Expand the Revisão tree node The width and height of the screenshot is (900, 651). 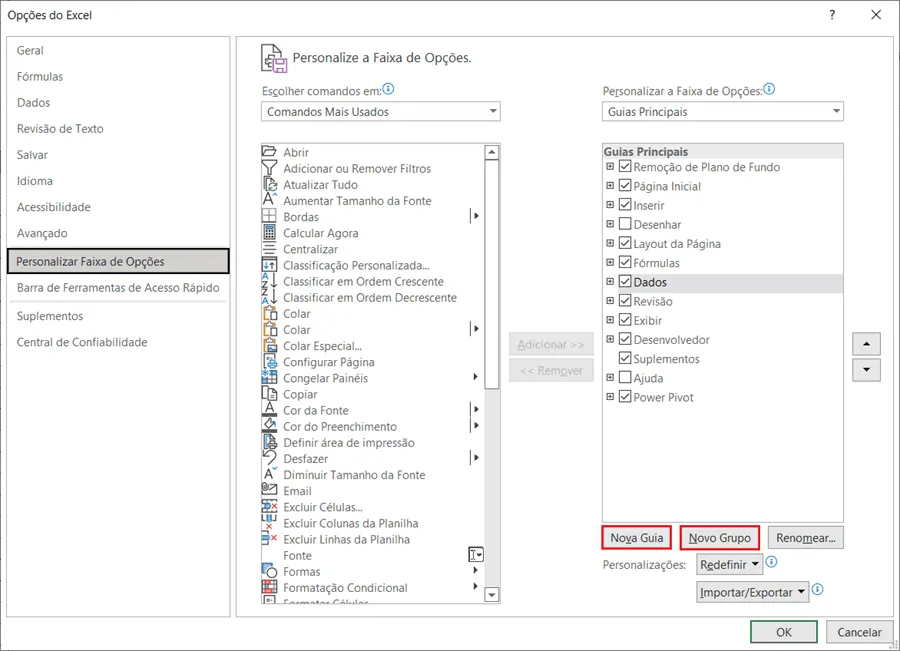click(x=610, y=301)
